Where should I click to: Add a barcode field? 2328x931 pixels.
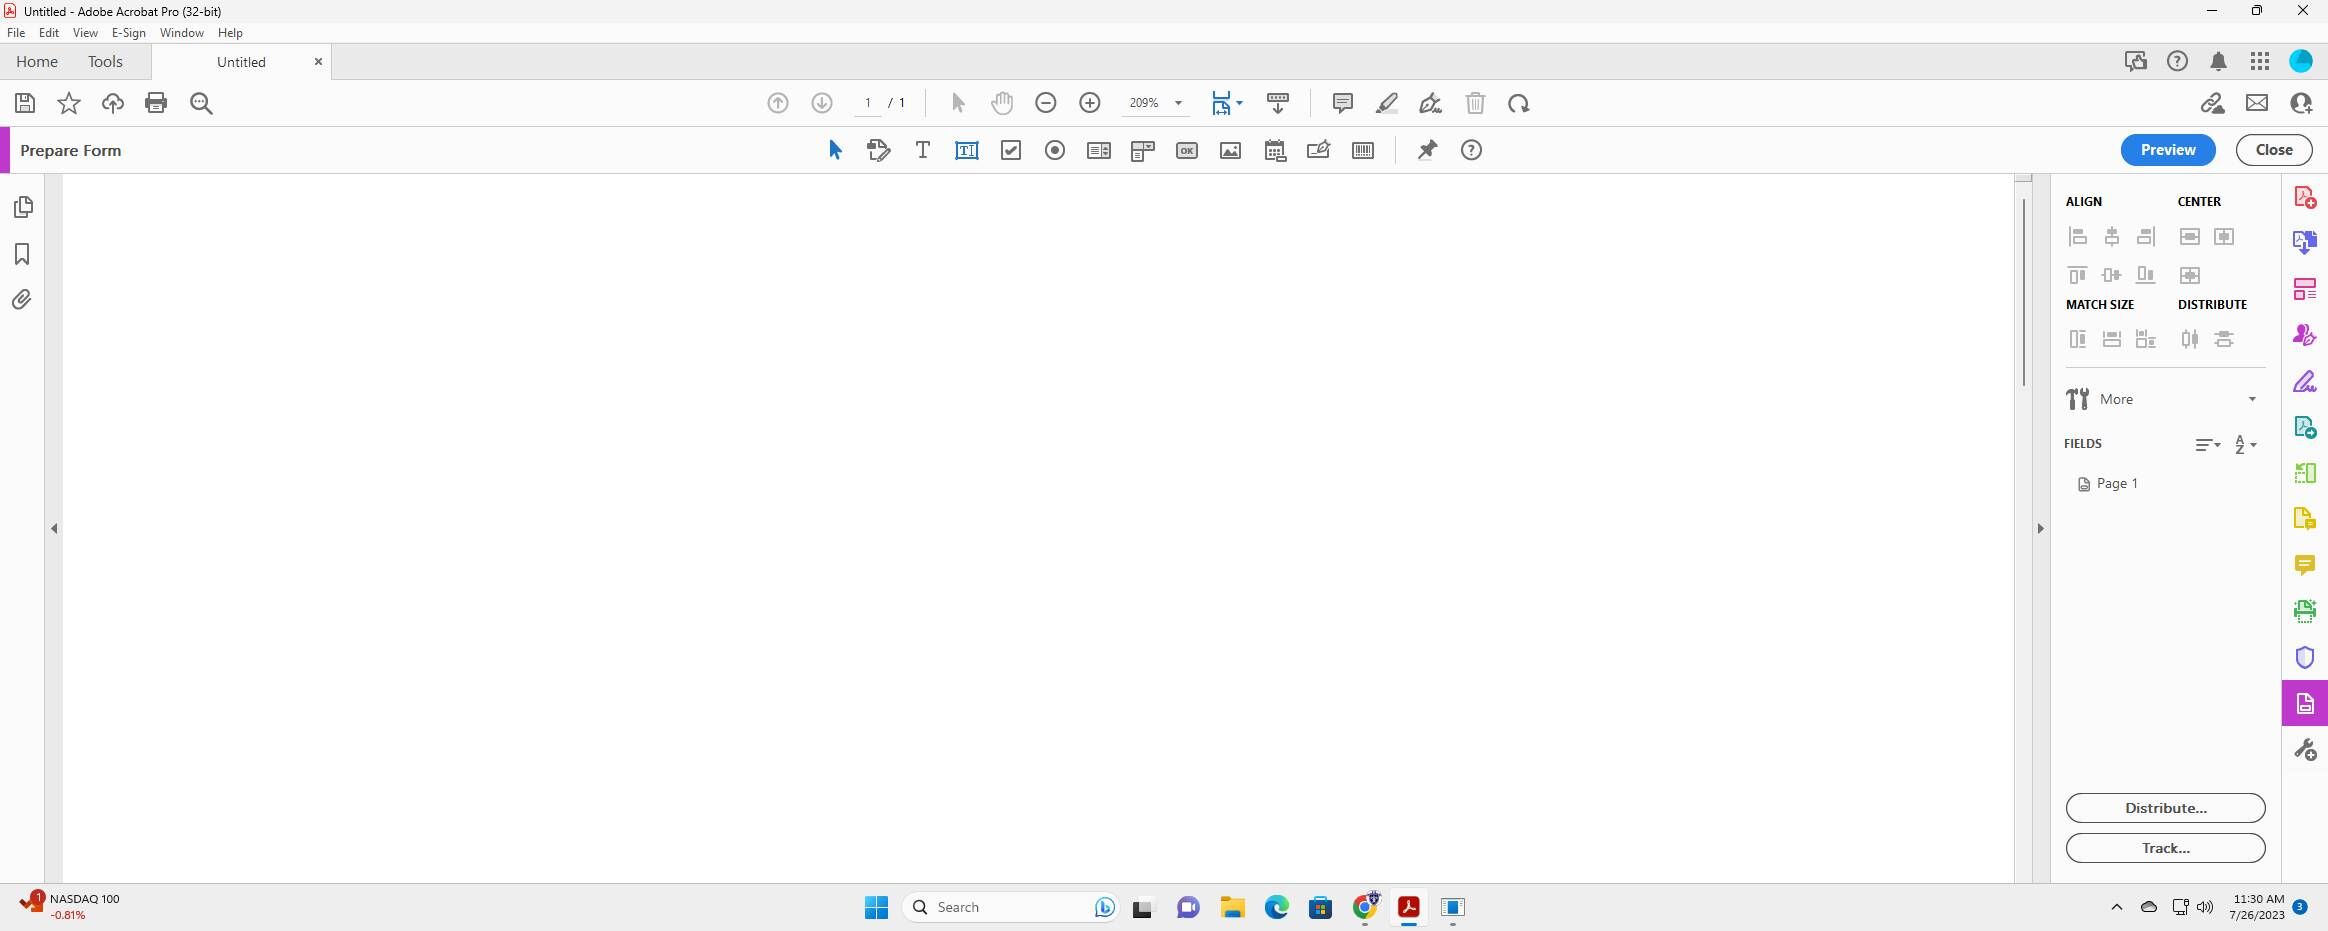pos(1363,150)
